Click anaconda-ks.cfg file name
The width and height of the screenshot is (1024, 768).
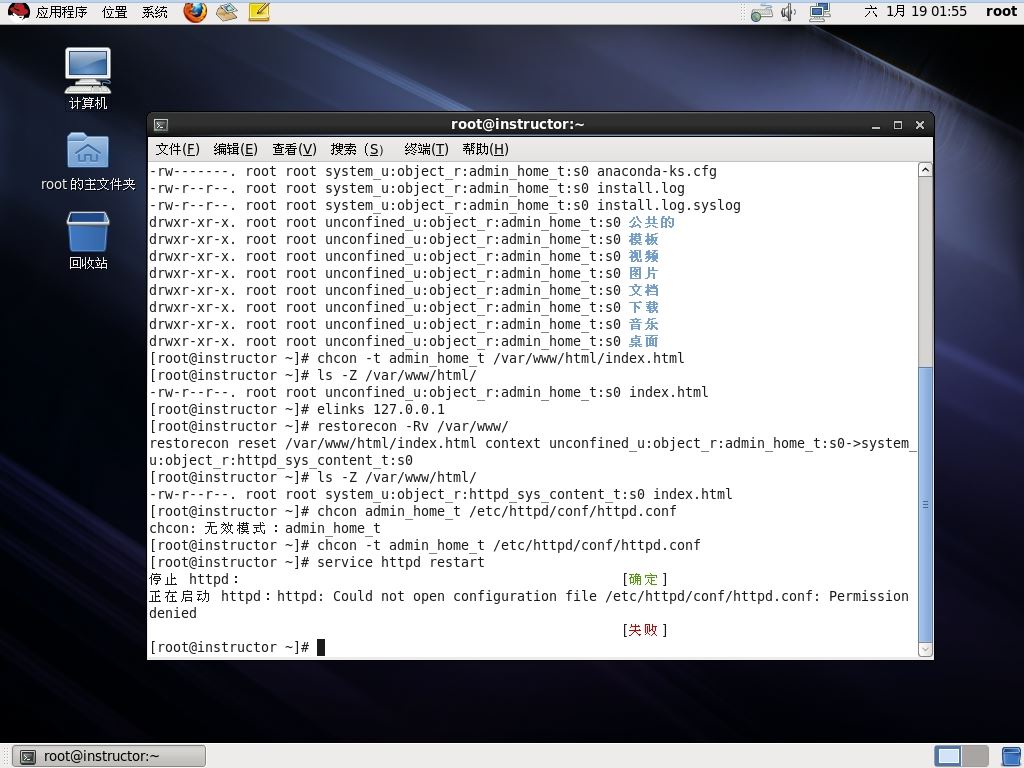pyautogui.click(x=656, y=171)
